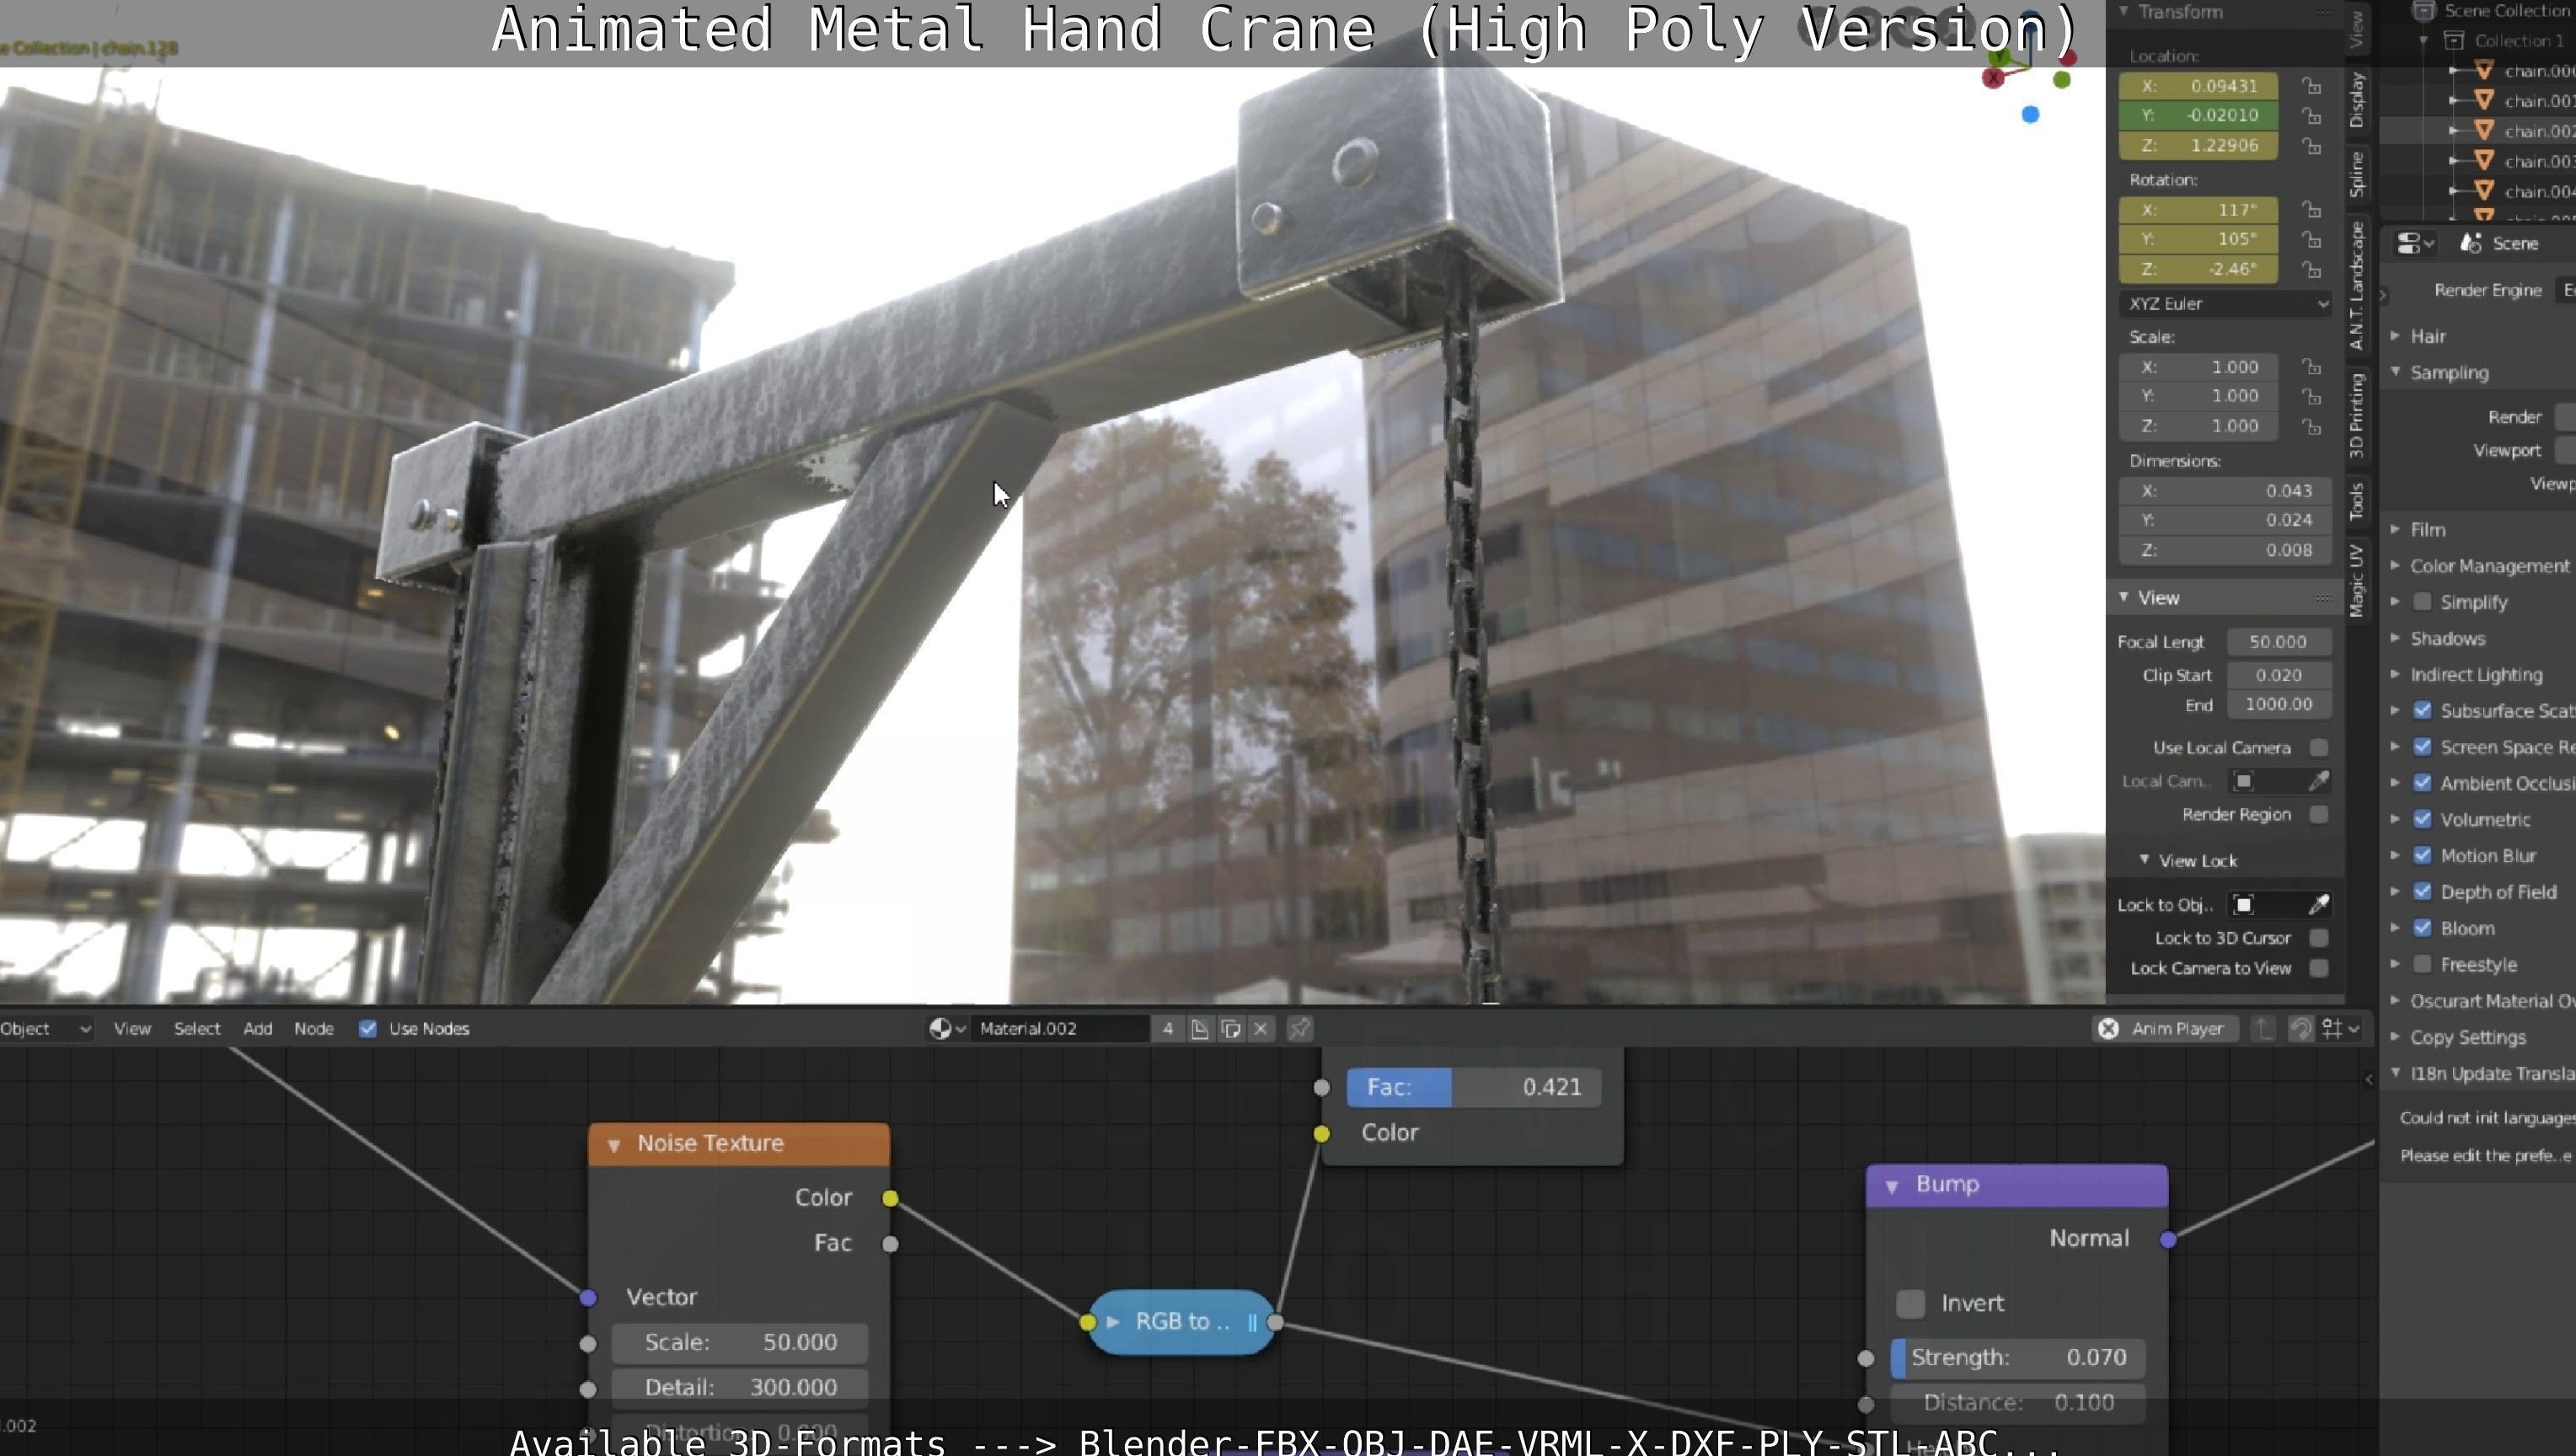This screenshot has width=2576, height=1456.
Task: Disable the Motion Blur checkbox
Action: click(x=2422, y=855)
